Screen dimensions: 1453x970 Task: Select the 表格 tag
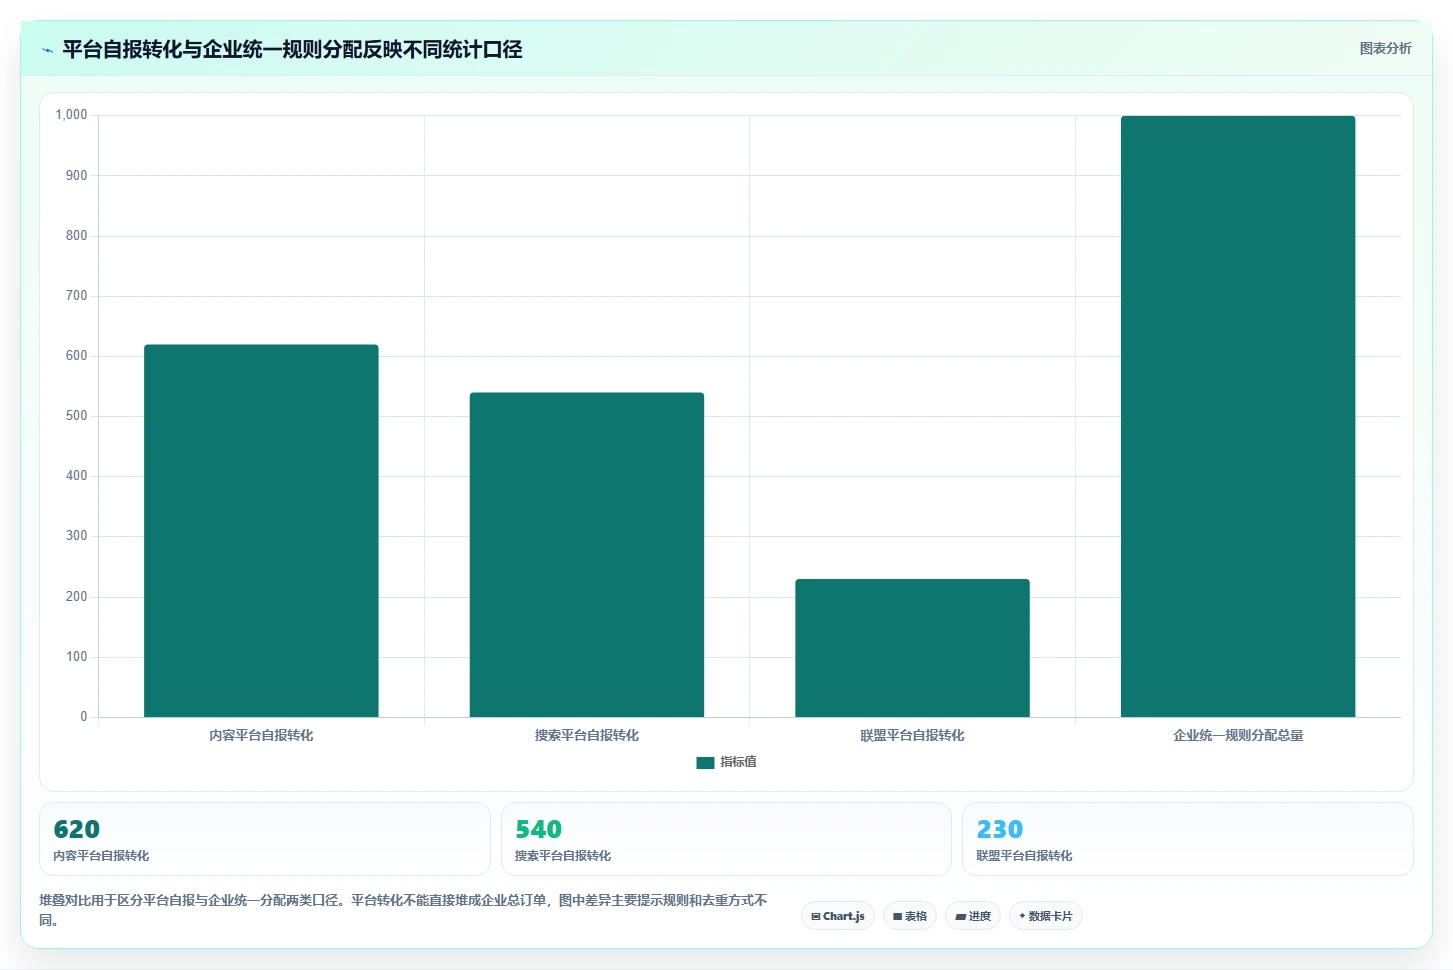click(910, 916)
